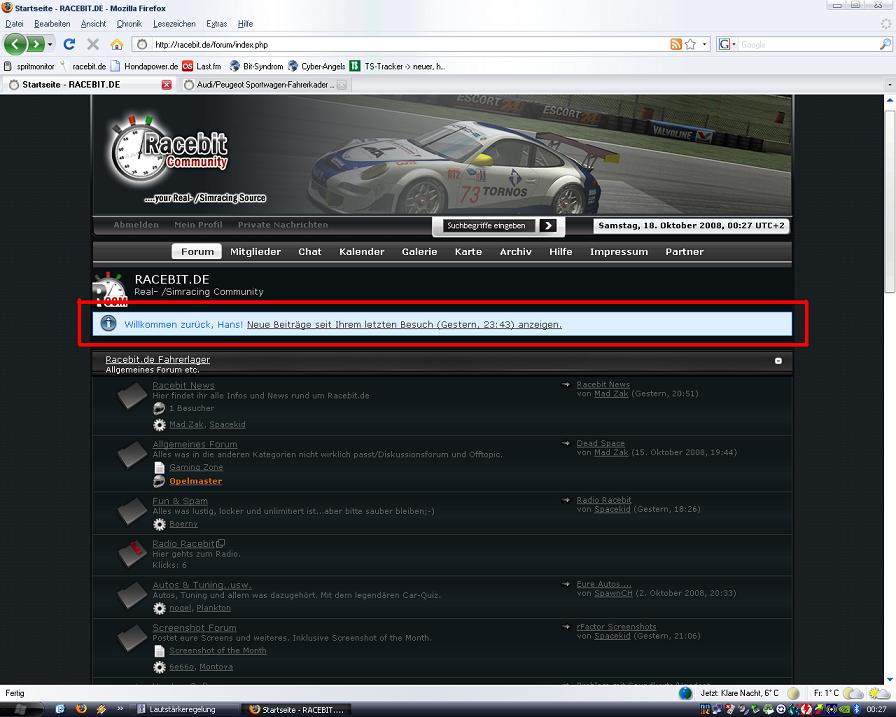
Task: Show new posts since last visit
Action: 404,325
